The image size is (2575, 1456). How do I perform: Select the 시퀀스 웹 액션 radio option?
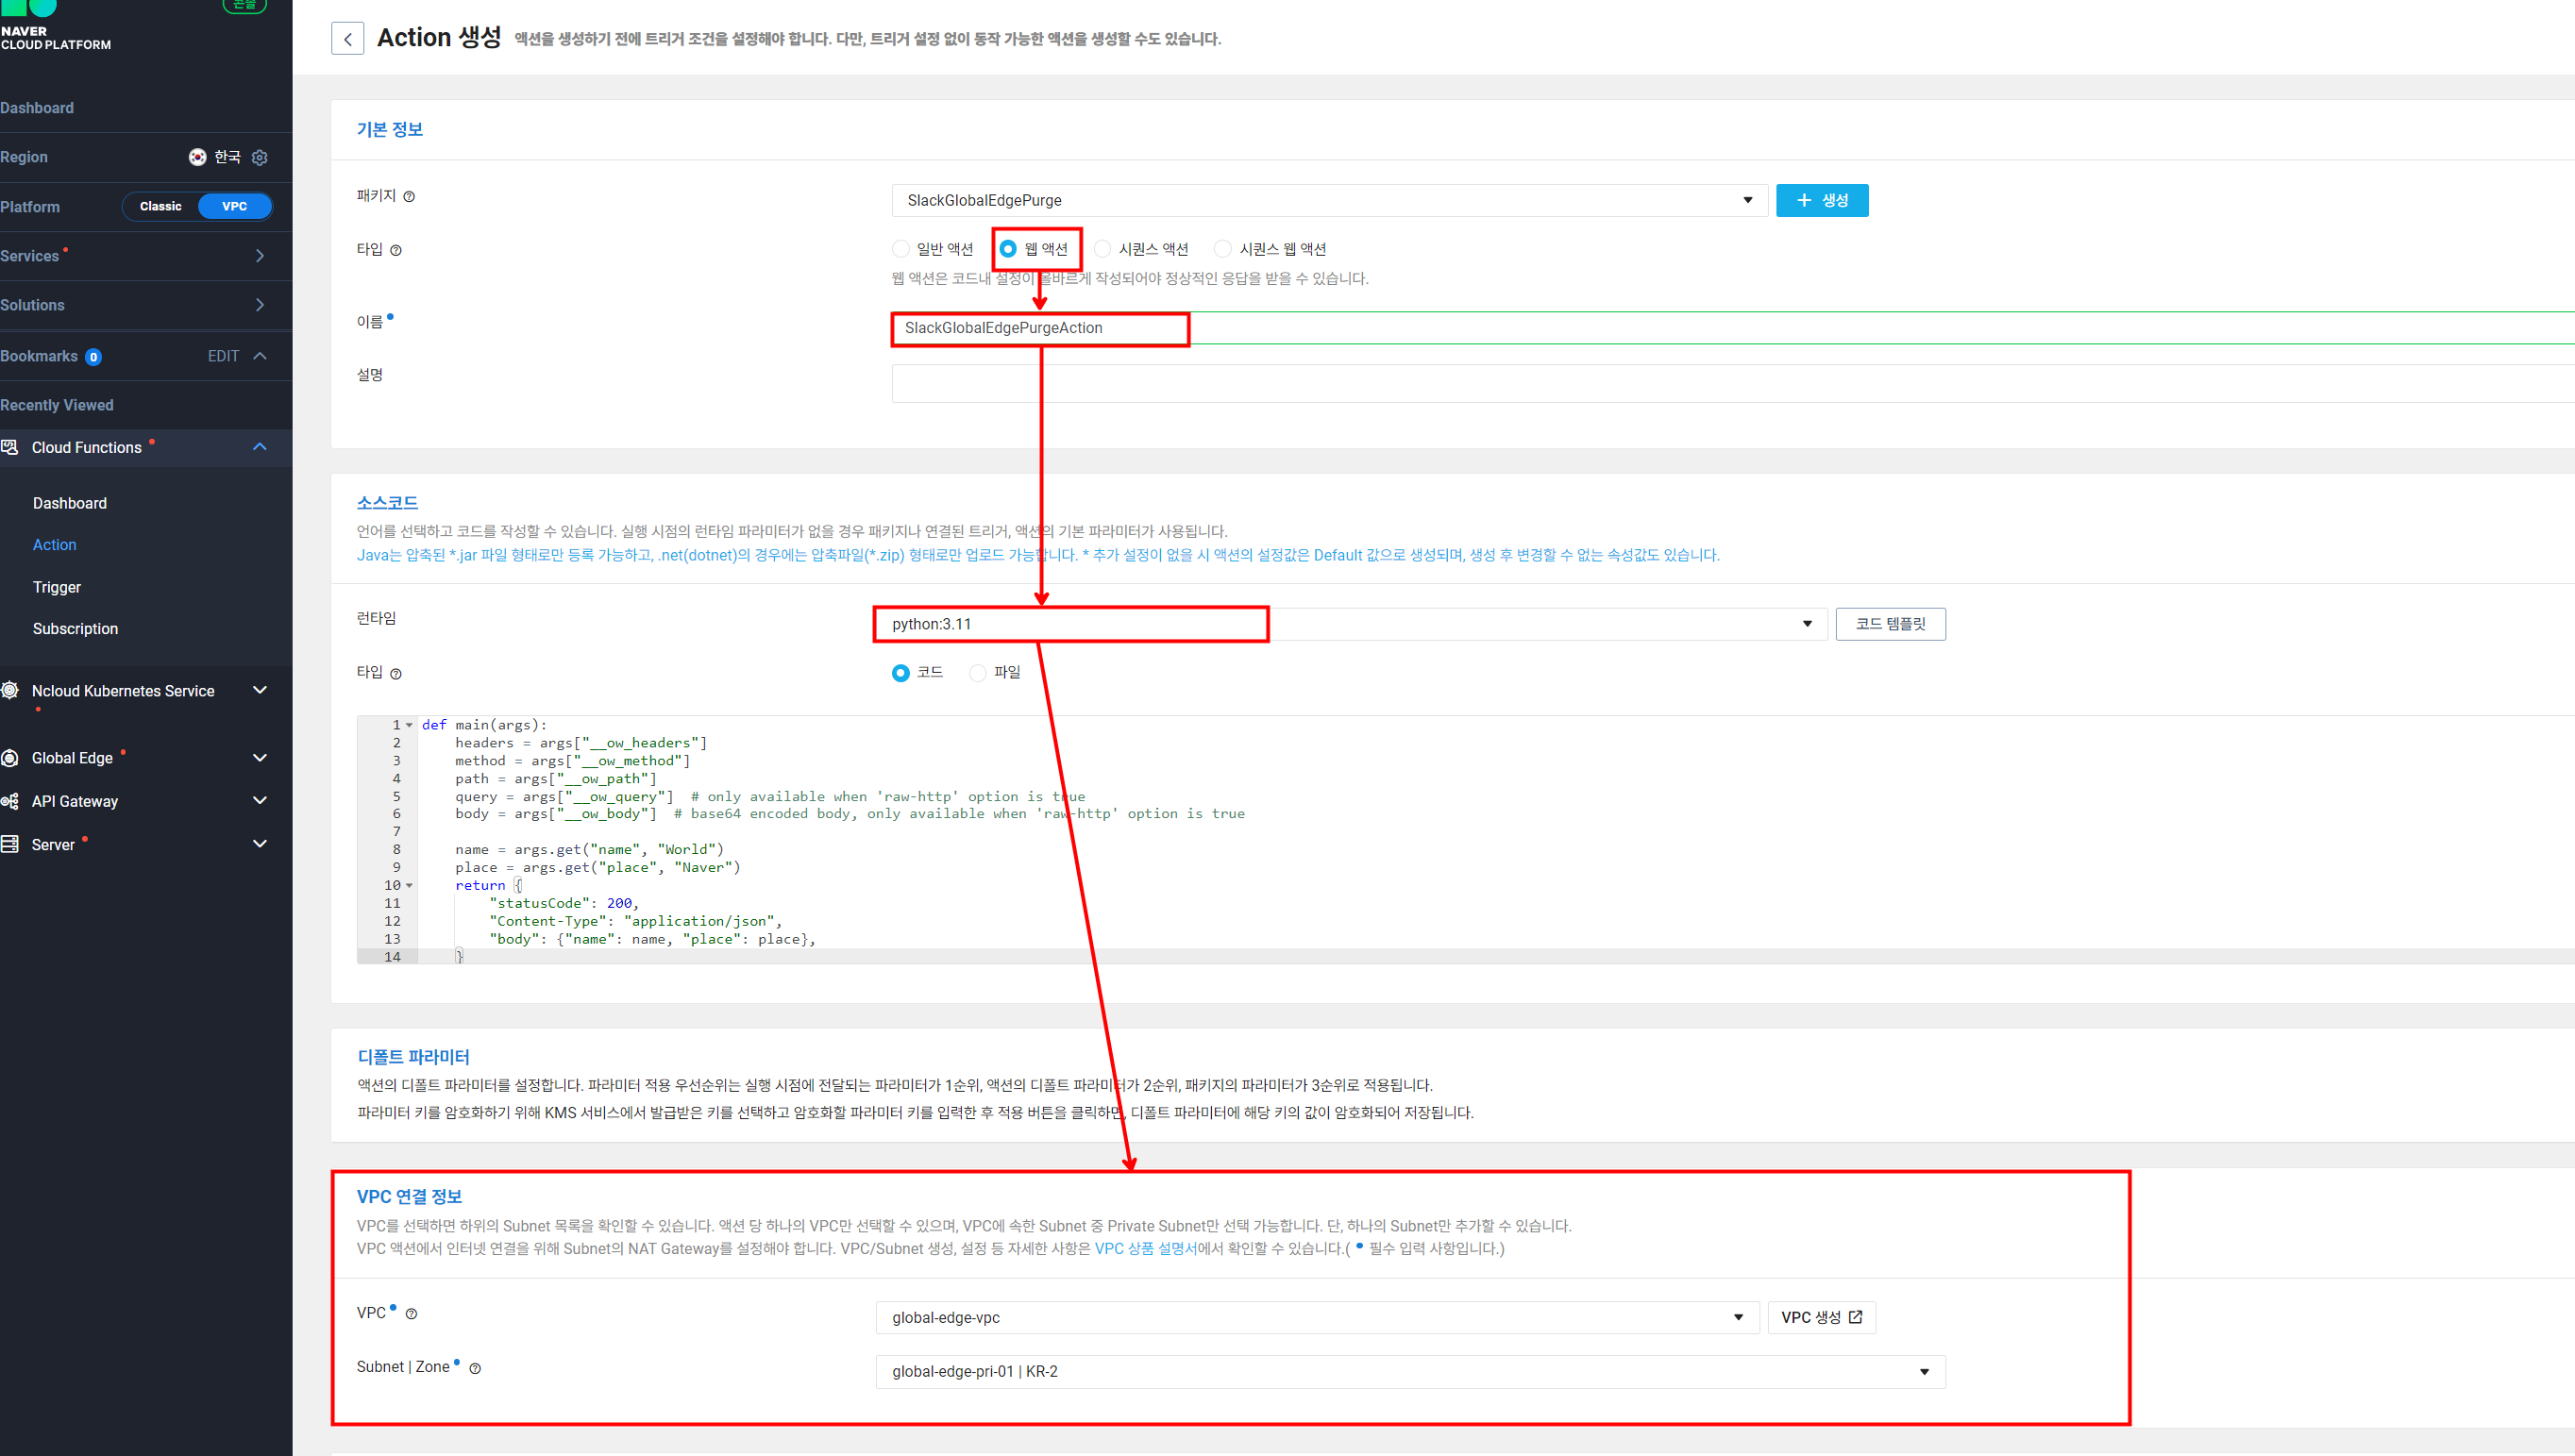[1222, 249]
